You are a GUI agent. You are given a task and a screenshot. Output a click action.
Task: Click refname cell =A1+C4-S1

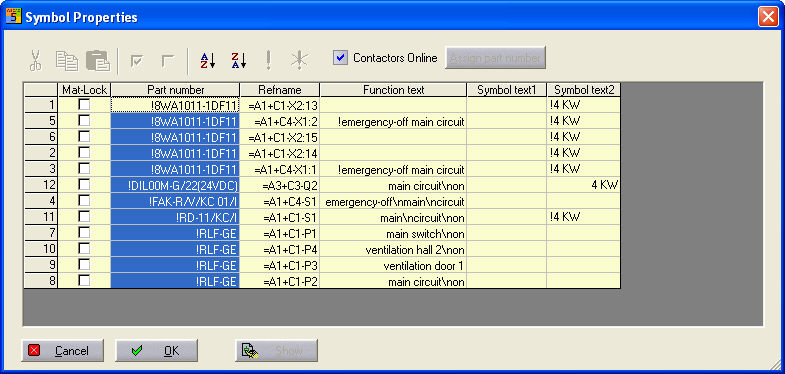(280, 201)
